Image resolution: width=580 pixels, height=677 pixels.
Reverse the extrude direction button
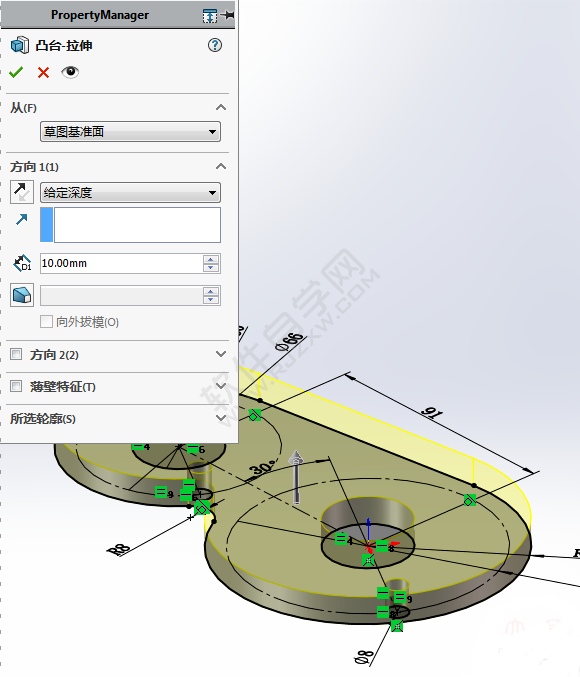tap(22, 192)
